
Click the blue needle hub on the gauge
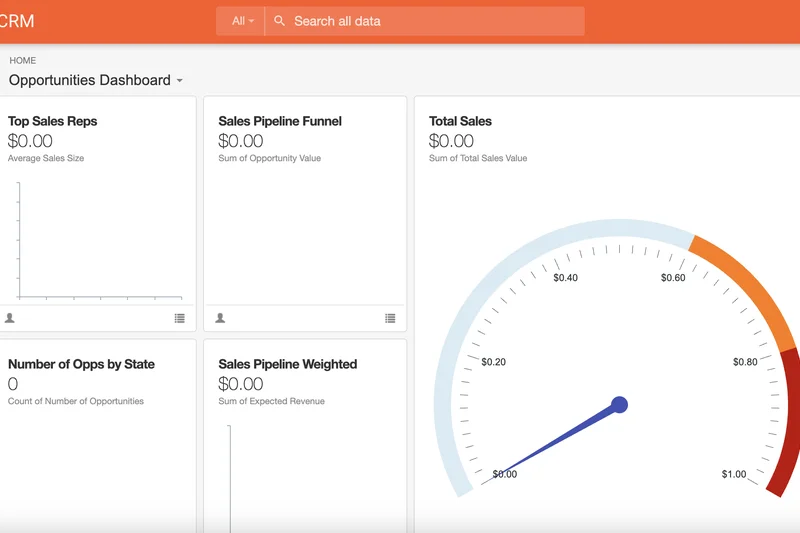619,405
